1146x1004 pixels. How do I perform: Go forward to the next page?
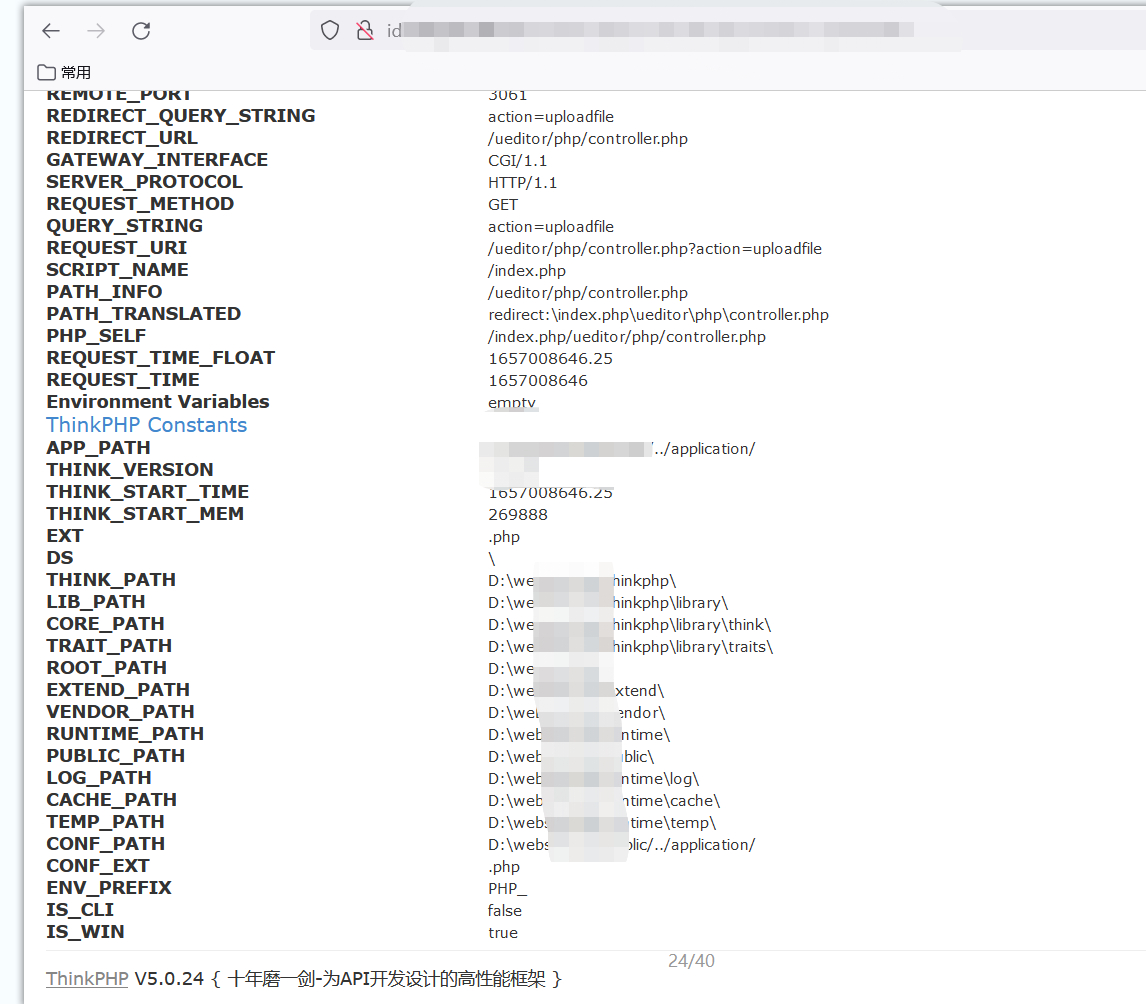click(x=96, y=31)
